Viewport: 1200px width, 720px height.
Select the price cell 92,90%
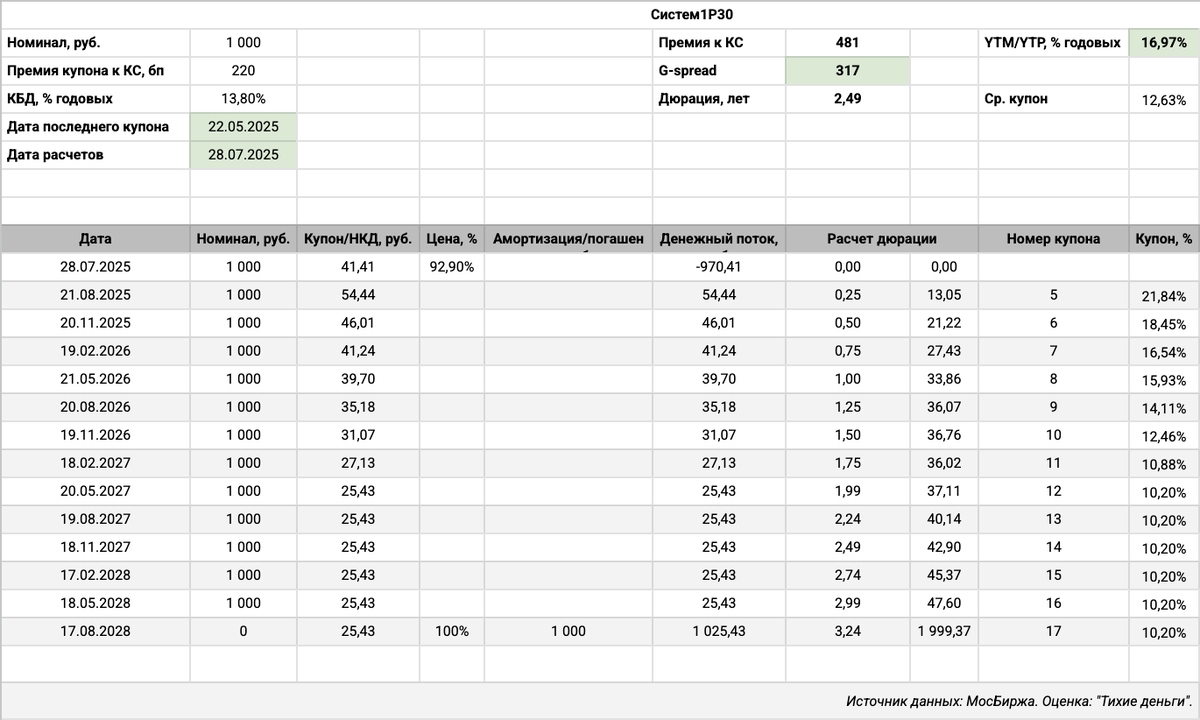(451, 267)
